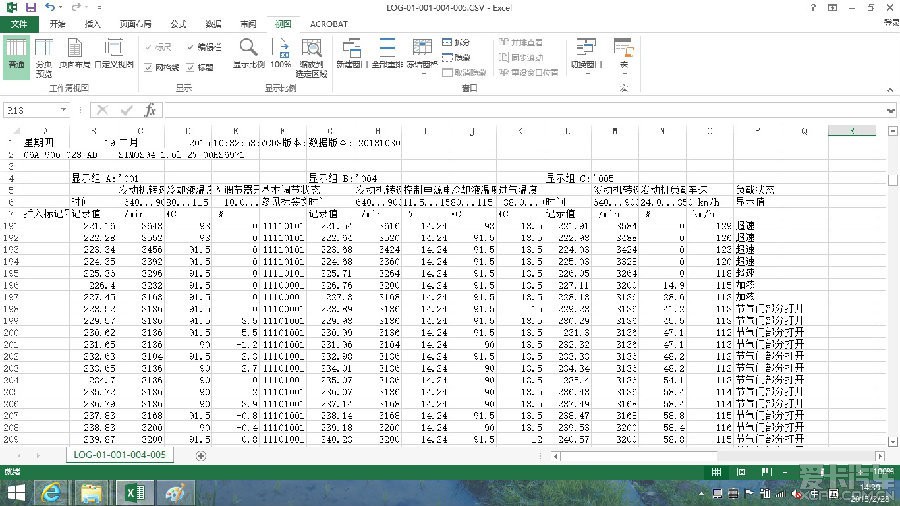Image resolution: width=900 pixels, height=506 pixels.
Task: Click vertical scrollbar down arrow
Action: 893,441
